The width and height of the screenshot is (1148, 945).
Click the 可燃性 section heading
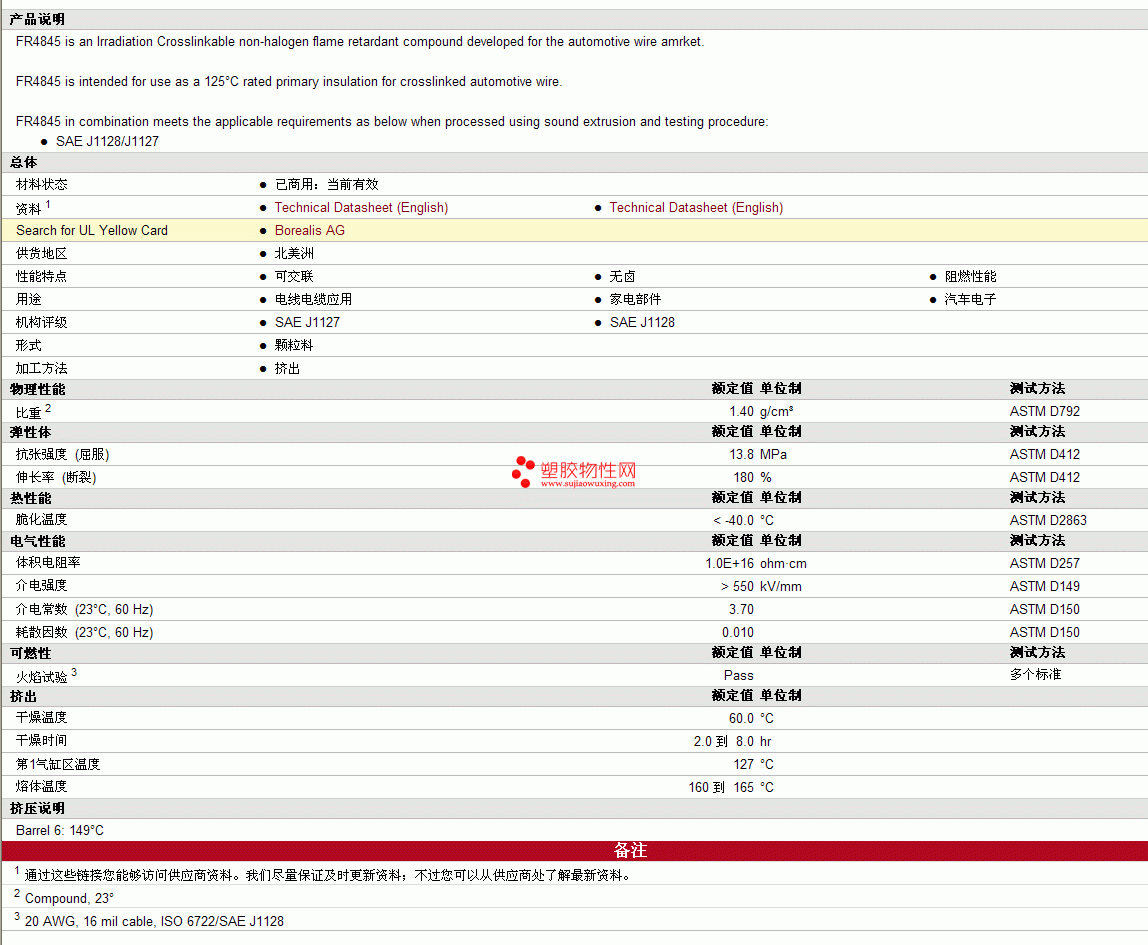(x=31, y=654)
